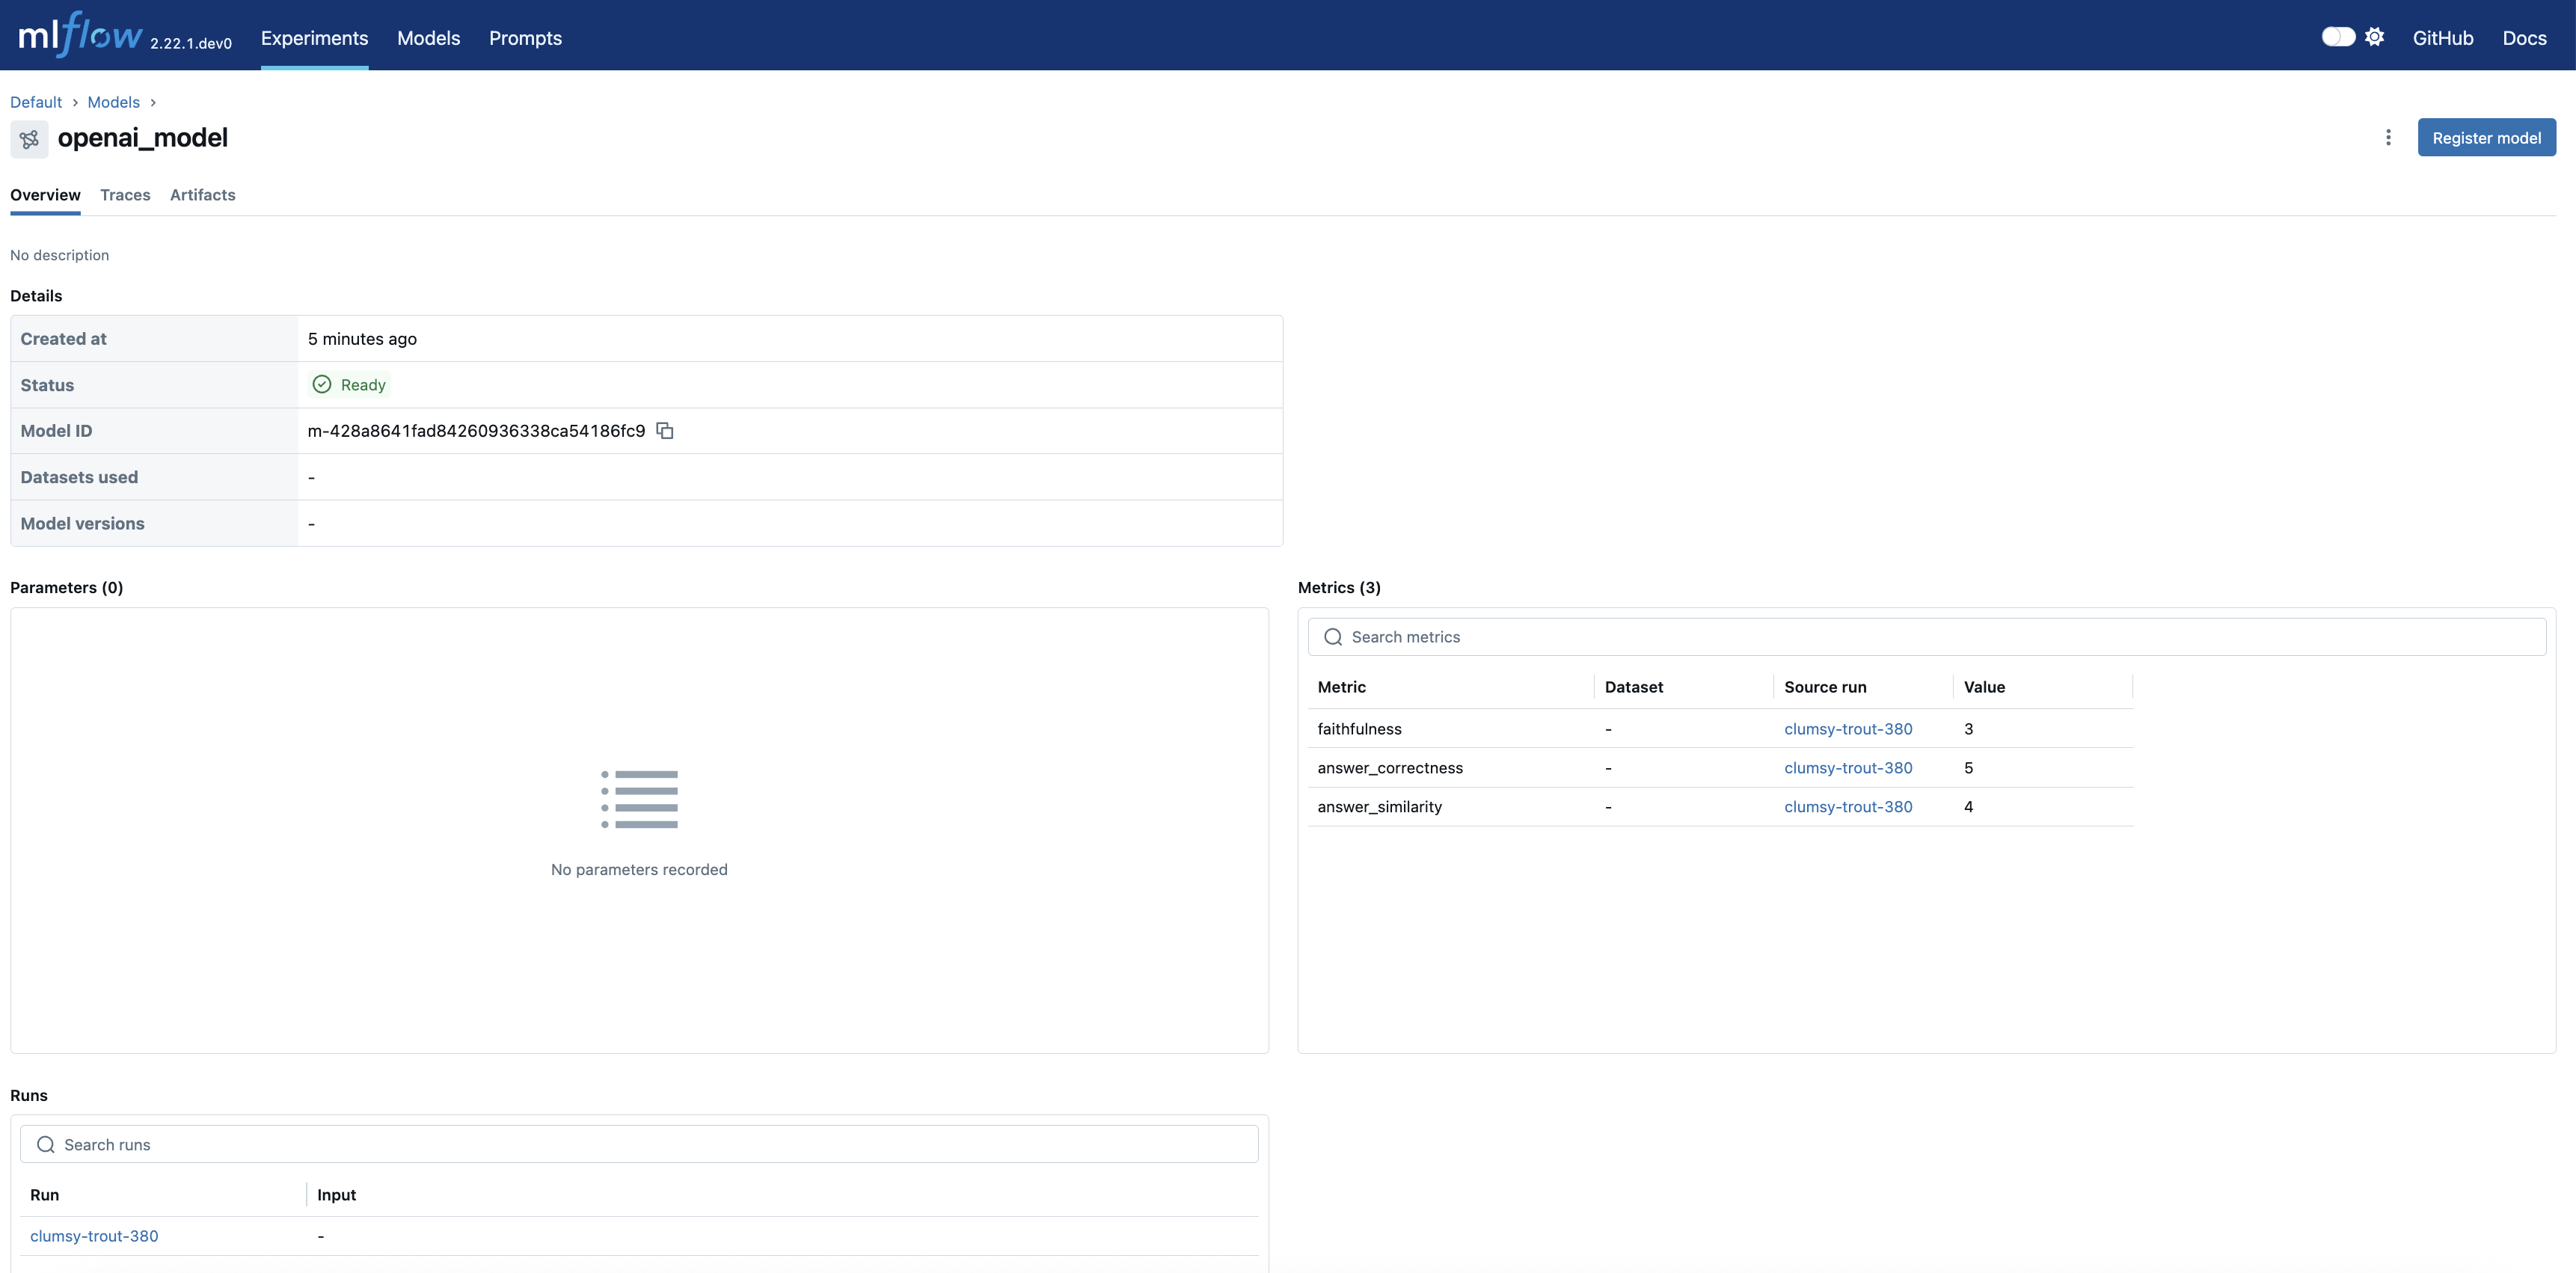Click the Ready status checkmark icon
The height and width of the screenshot is (1273, 2576).
point(321,384)
